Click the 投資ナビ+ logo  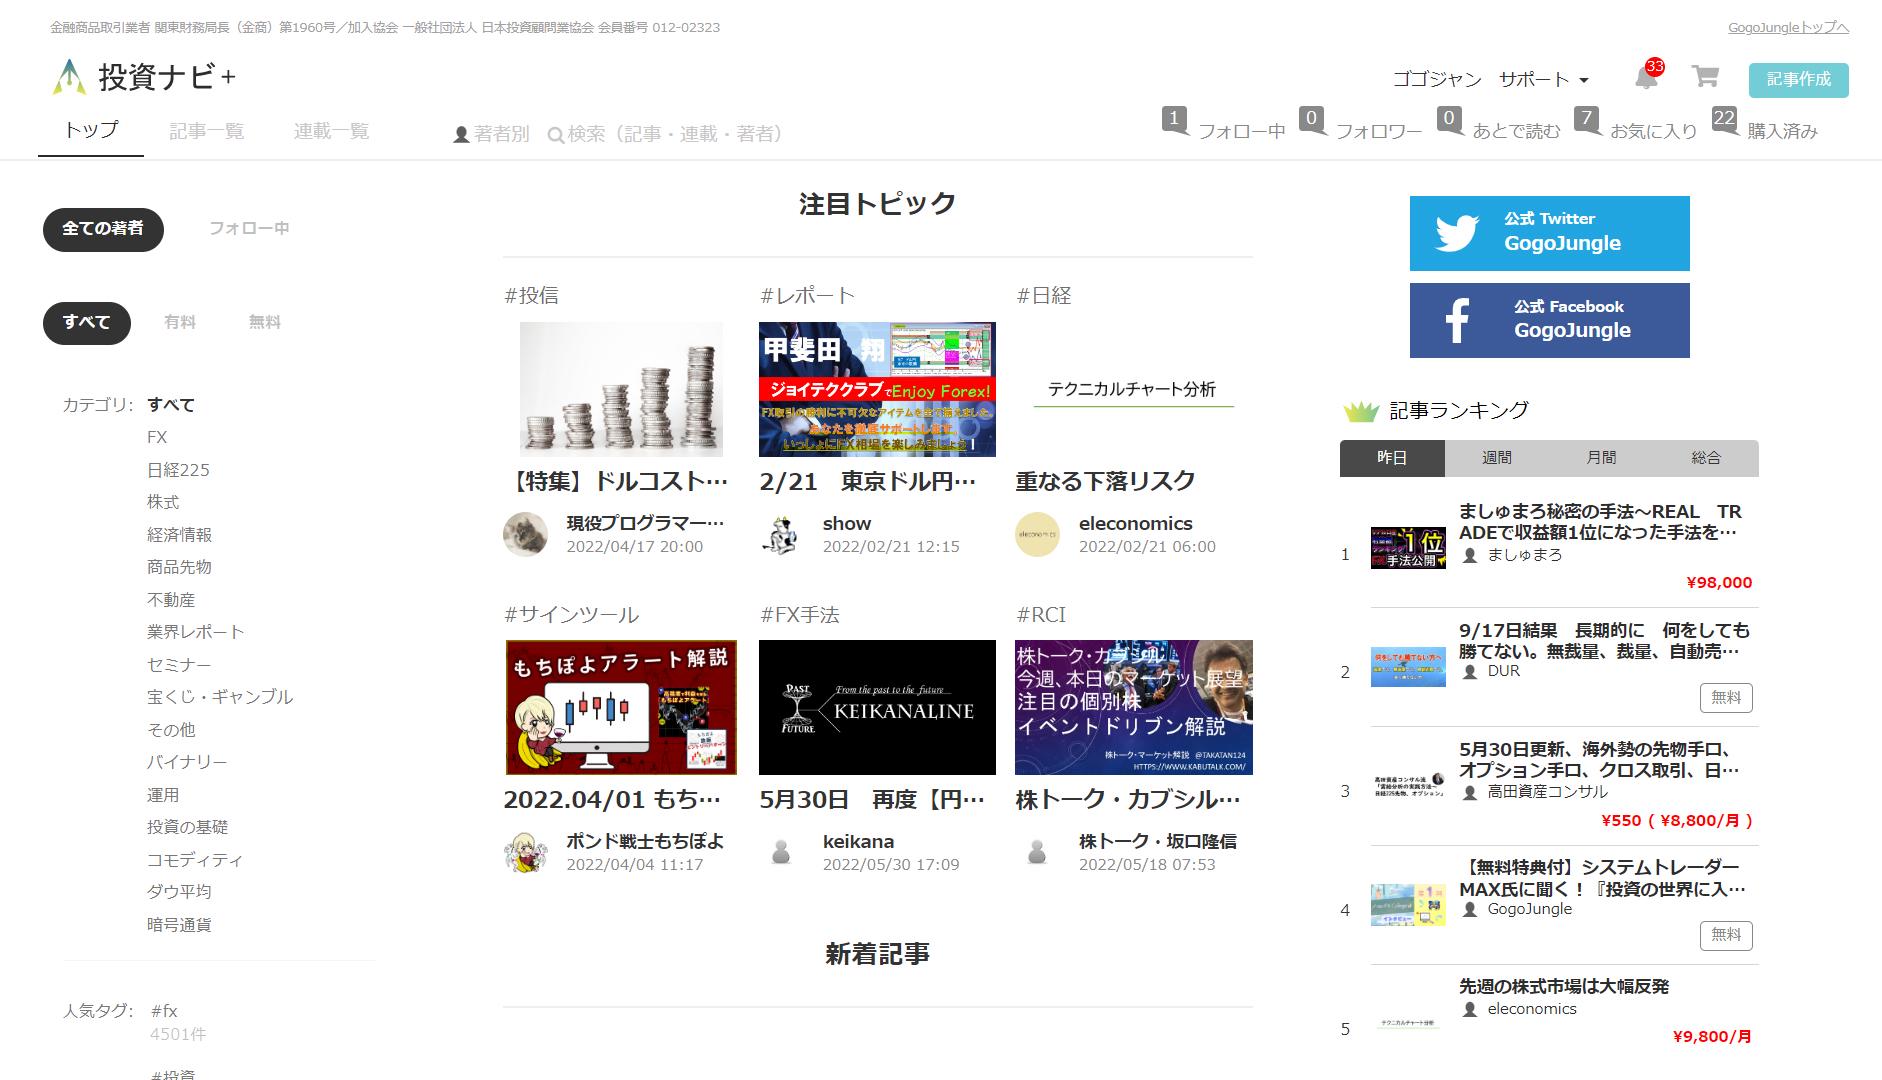coord(146,77)
